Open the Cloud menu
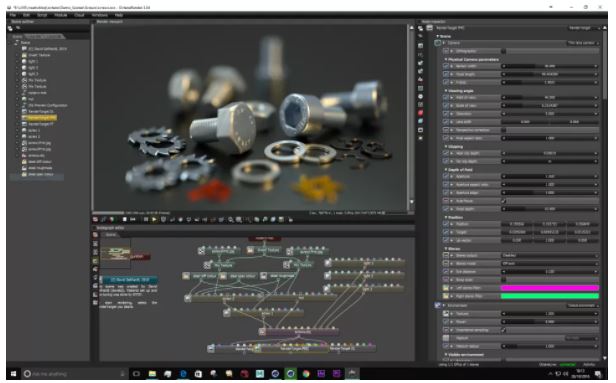The image size is (616, 383). [79, 15]
